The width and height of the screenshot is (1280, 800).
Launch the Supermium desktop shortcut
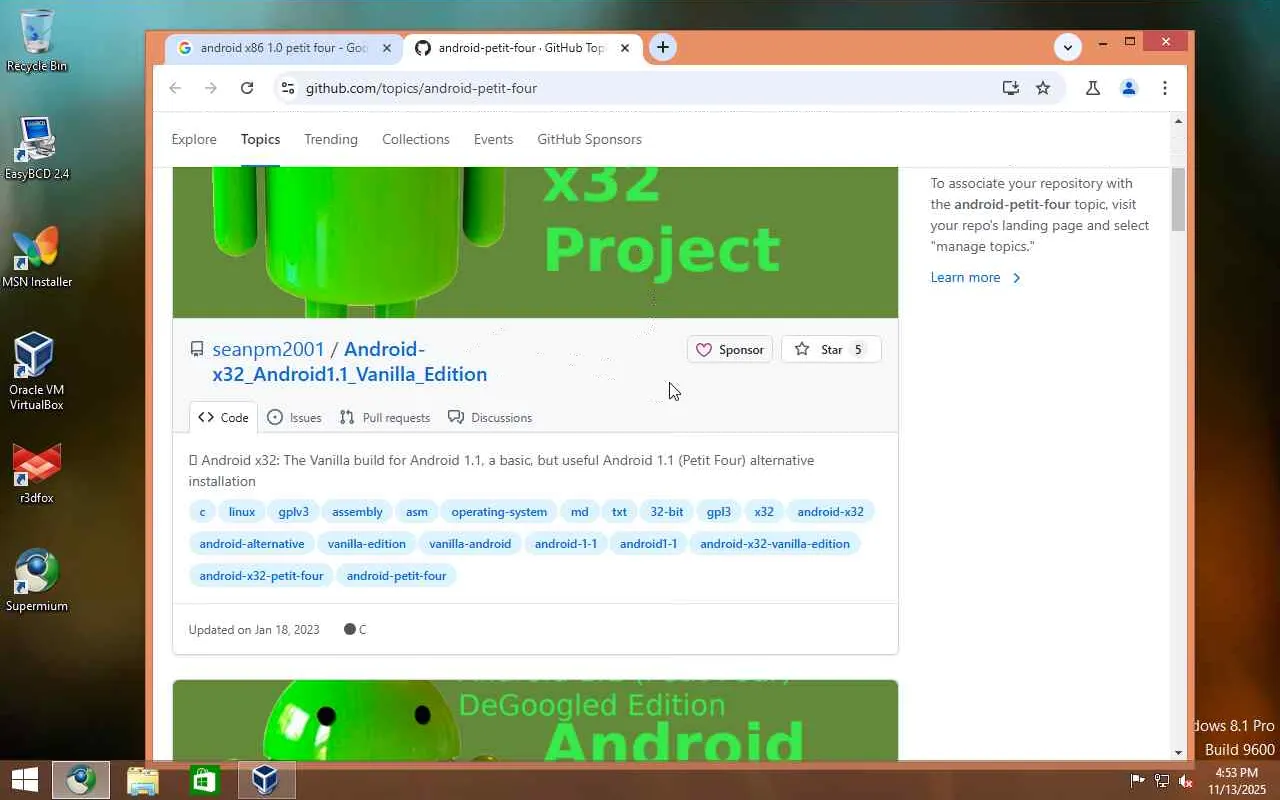(37, 580)
